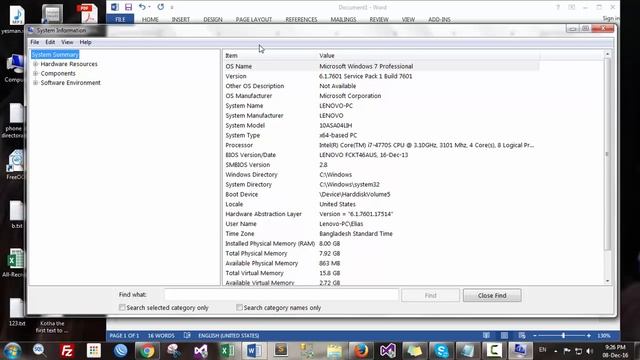Click the Find button
Image resolution: width=640 pixels, height=360 pixels.
click(430, 295)
